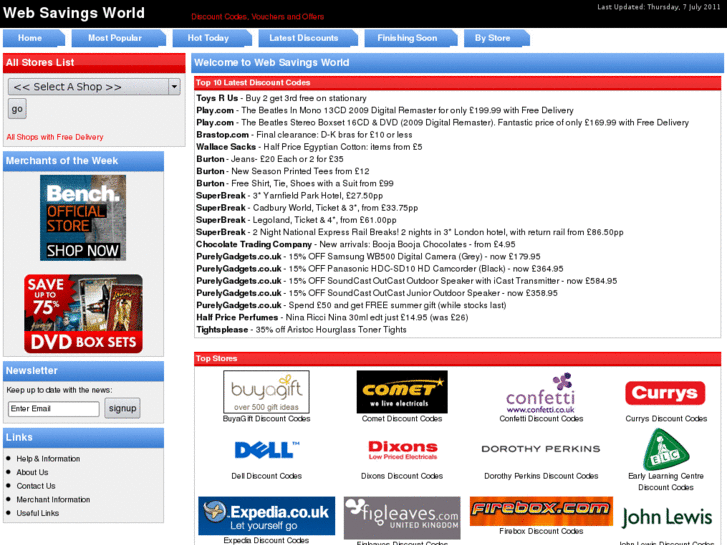Image resolution: width=727 pixels, height=545 pixels.
Task: Click the BuyaGift logo
Action: pyautogui.click(x=266, y=392)
